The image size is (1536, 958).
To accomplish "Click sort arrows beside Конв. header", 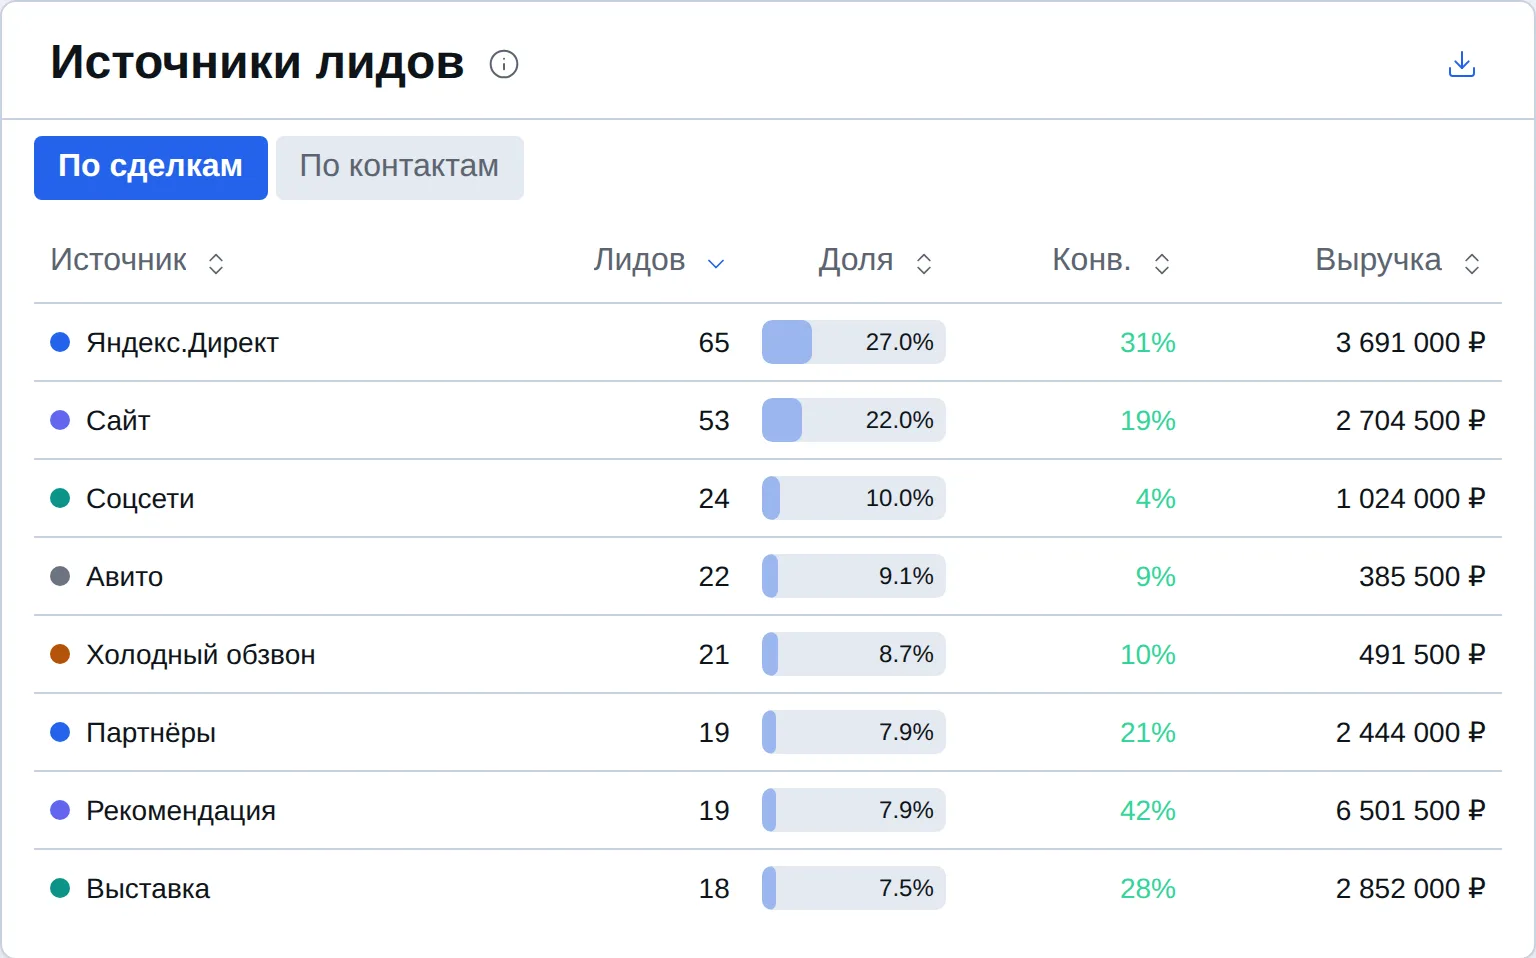I will tap(1162, 263).
